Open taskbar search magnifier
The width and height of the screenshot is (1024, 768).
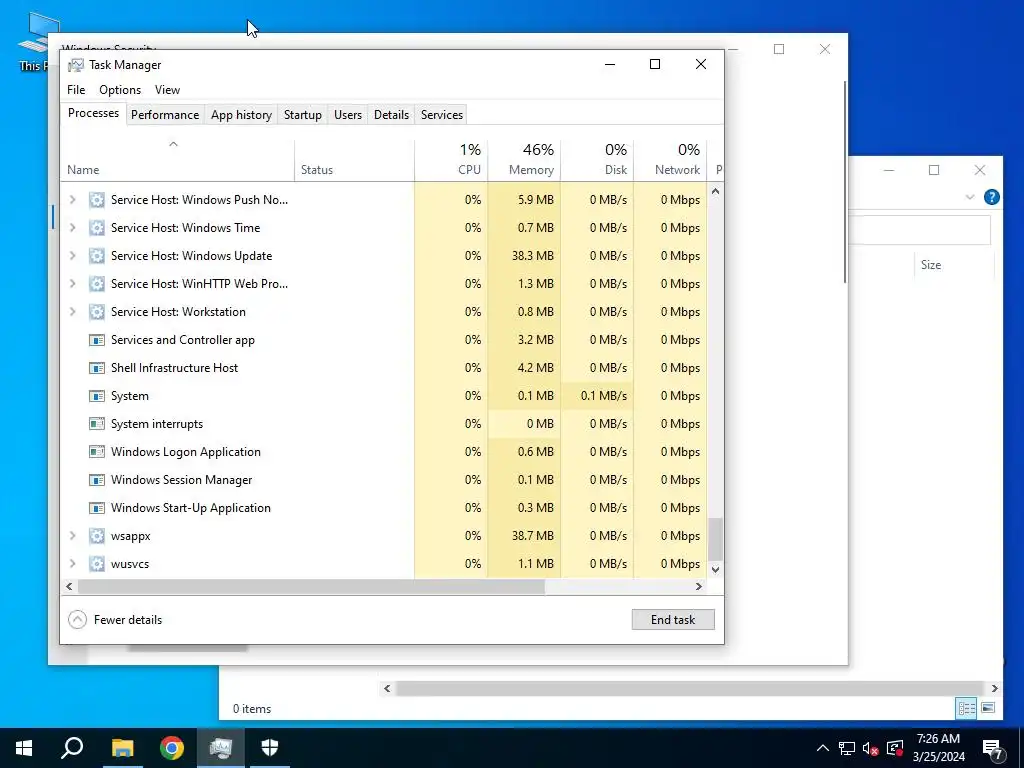tap(72, 748)
